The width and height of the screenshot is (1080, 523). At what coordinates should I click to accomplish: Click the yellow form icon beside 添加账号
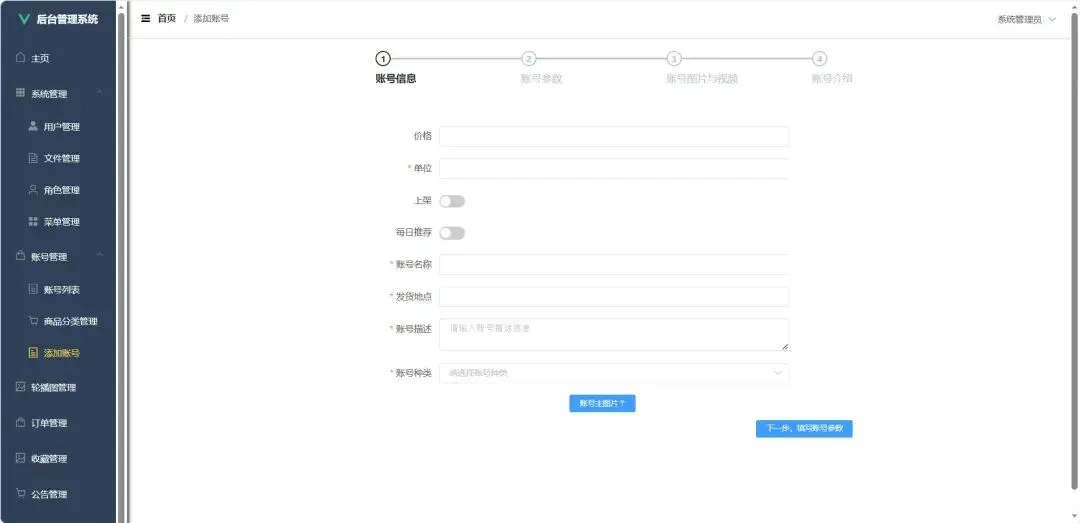click(33, 353)
